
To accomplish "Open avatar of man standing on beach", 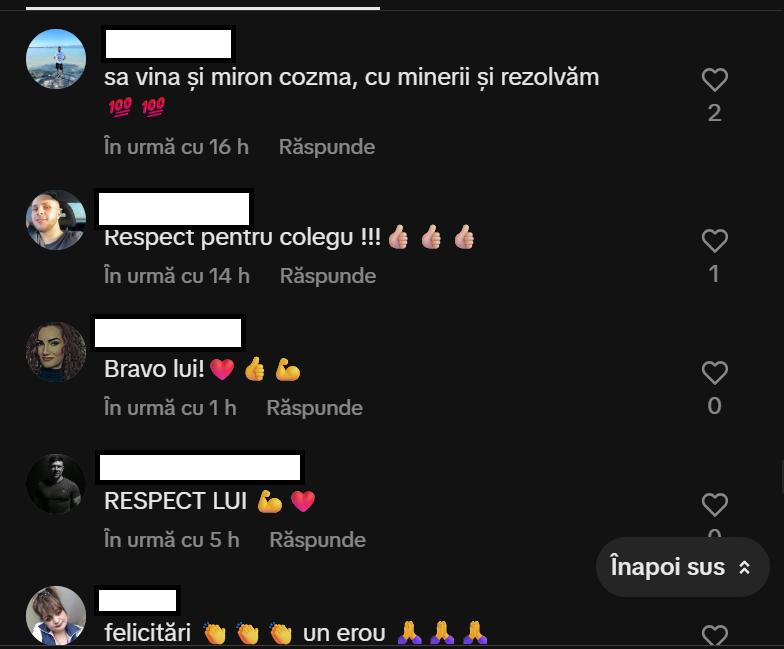I will (x=56, y=59).
